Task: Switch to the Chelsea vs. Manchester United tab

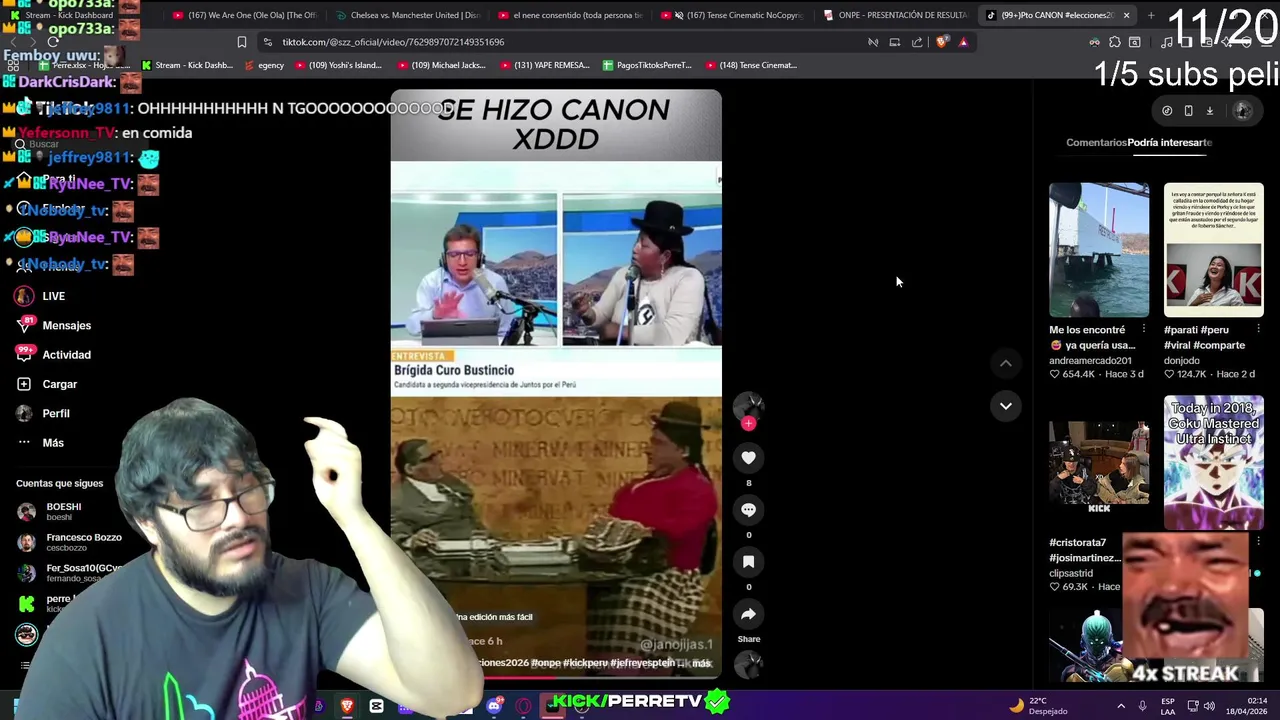Action: click(x=408, y=15)
